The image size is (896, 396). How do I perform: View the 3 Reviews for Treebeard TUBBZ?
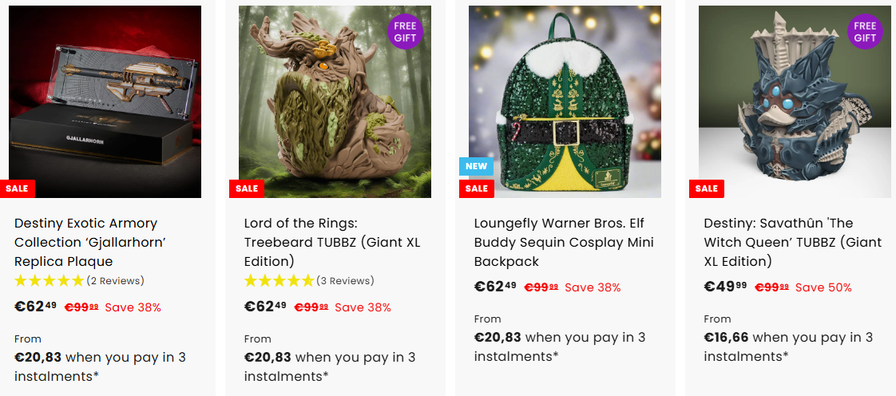tap(345, 281)
